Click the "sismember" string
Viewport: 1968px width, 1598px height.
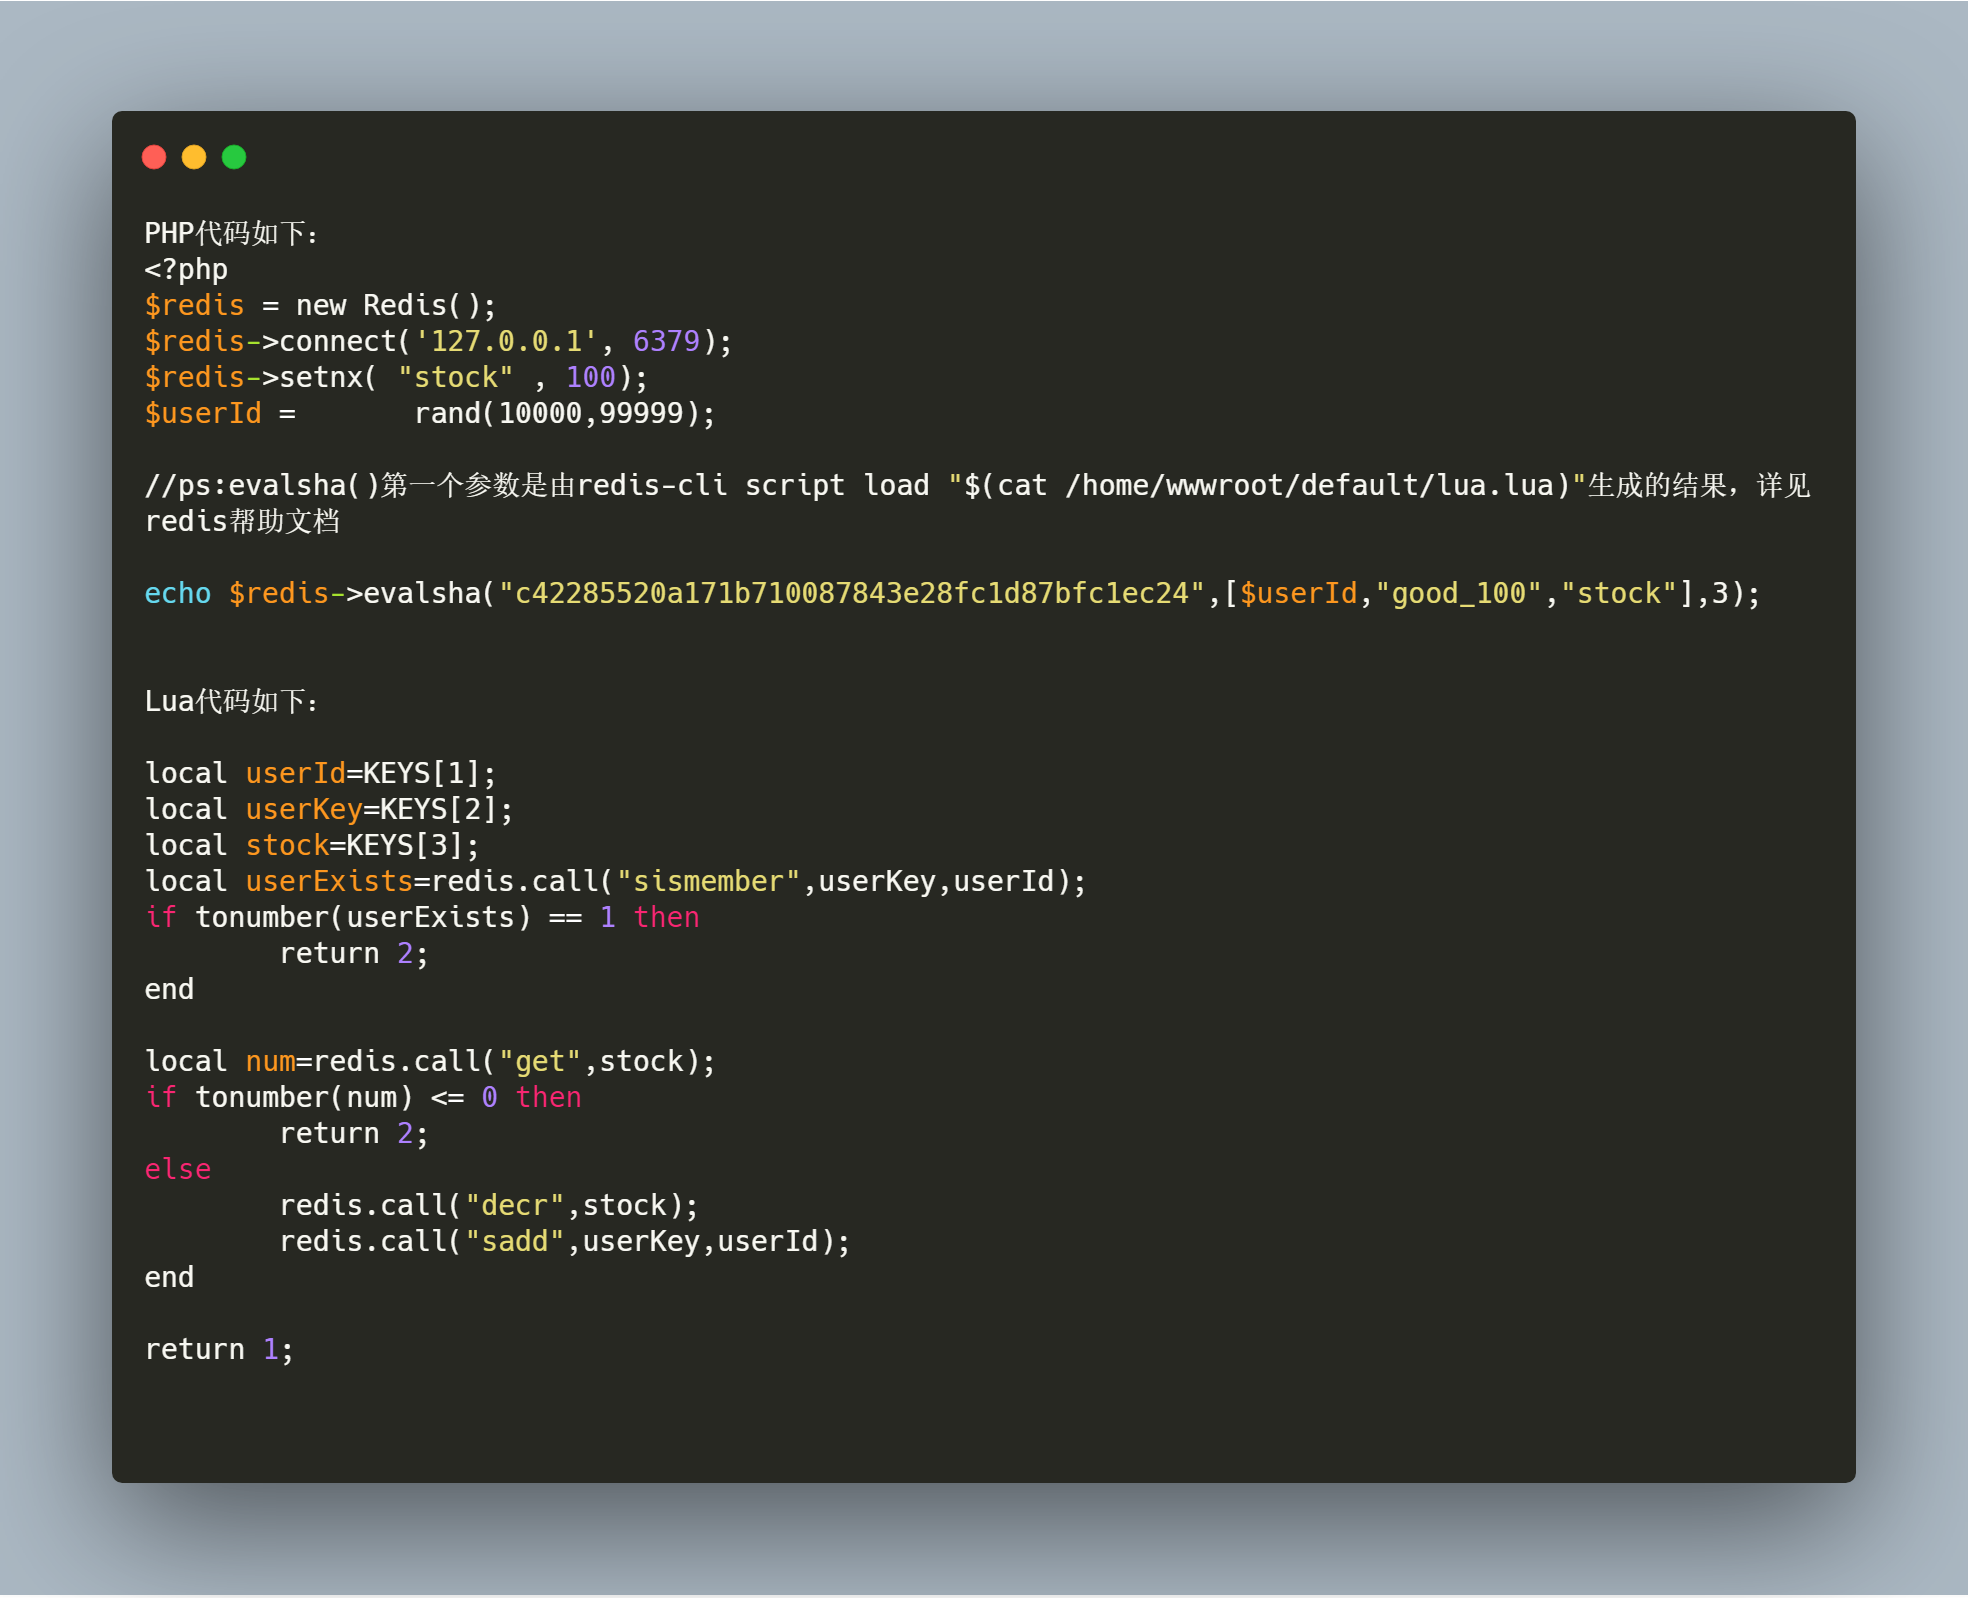[708, 881]
